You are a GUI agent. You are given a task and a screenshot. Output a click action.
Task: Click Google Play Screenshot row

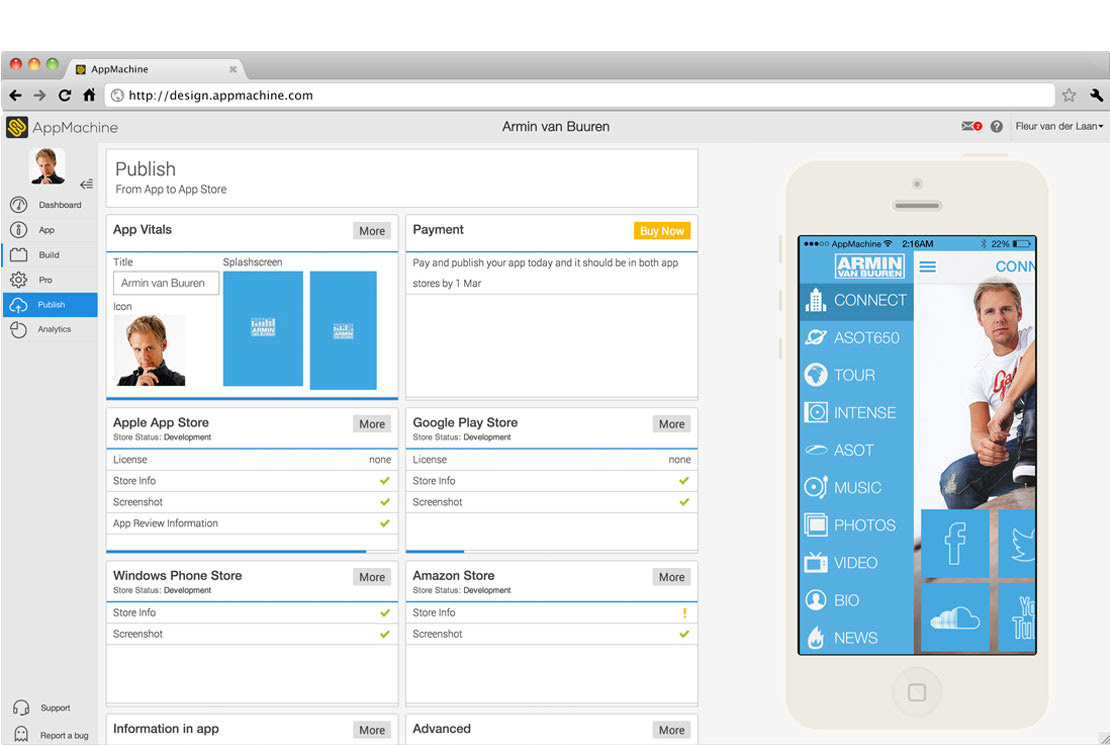[x=551, y=502]
